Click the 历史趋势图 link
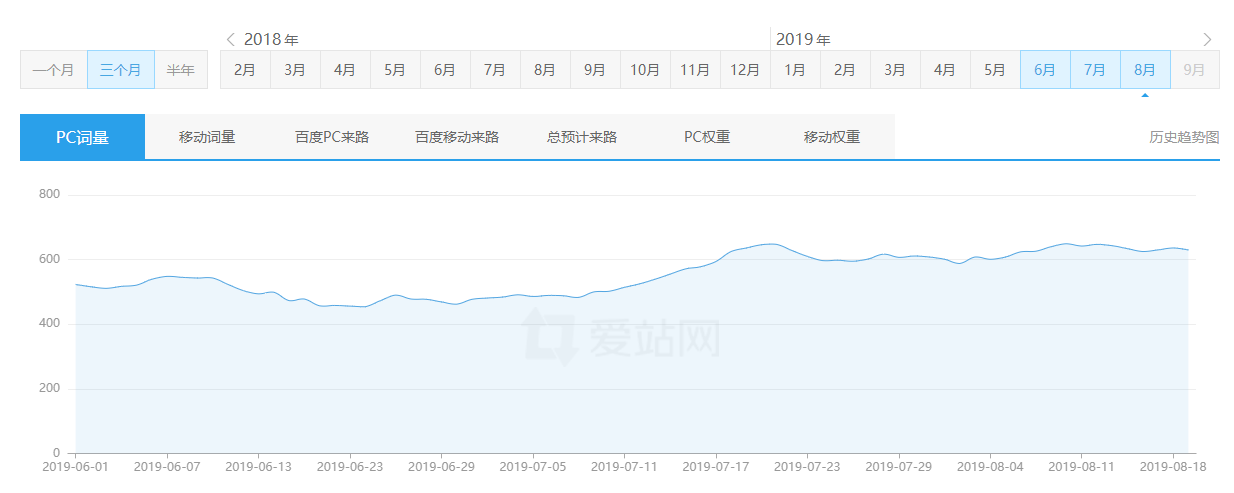1234x493 pixels. point(1184,138)
